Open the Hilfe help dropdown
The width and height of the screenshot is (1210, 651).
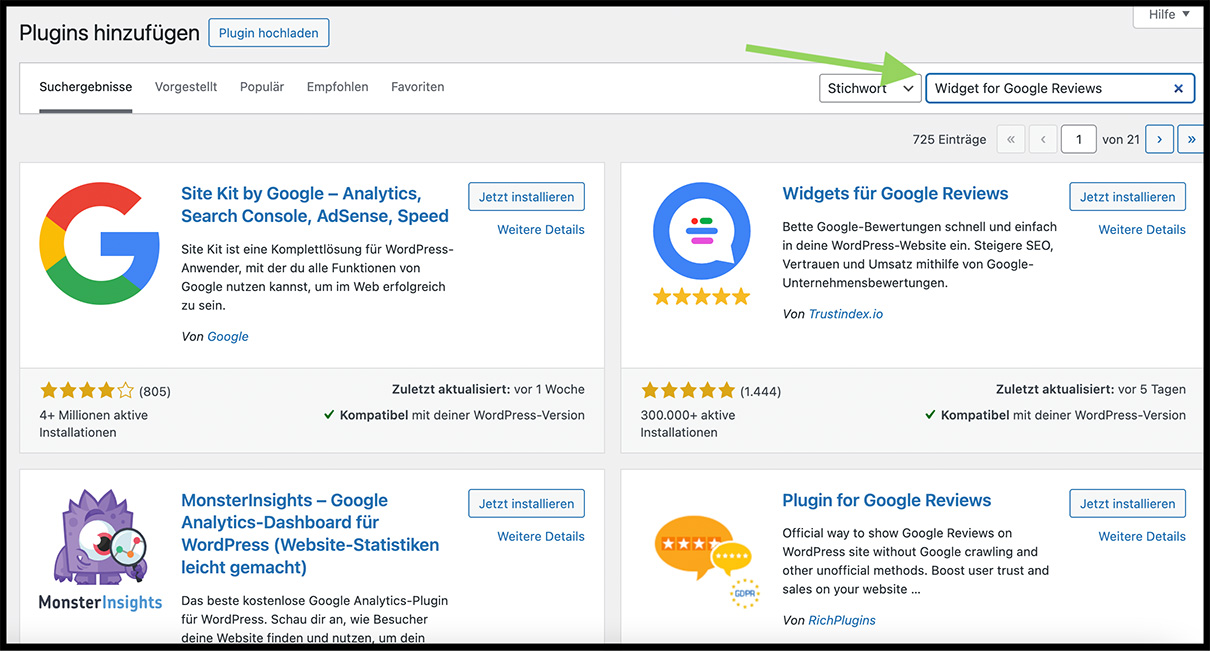click(1169, 14)
